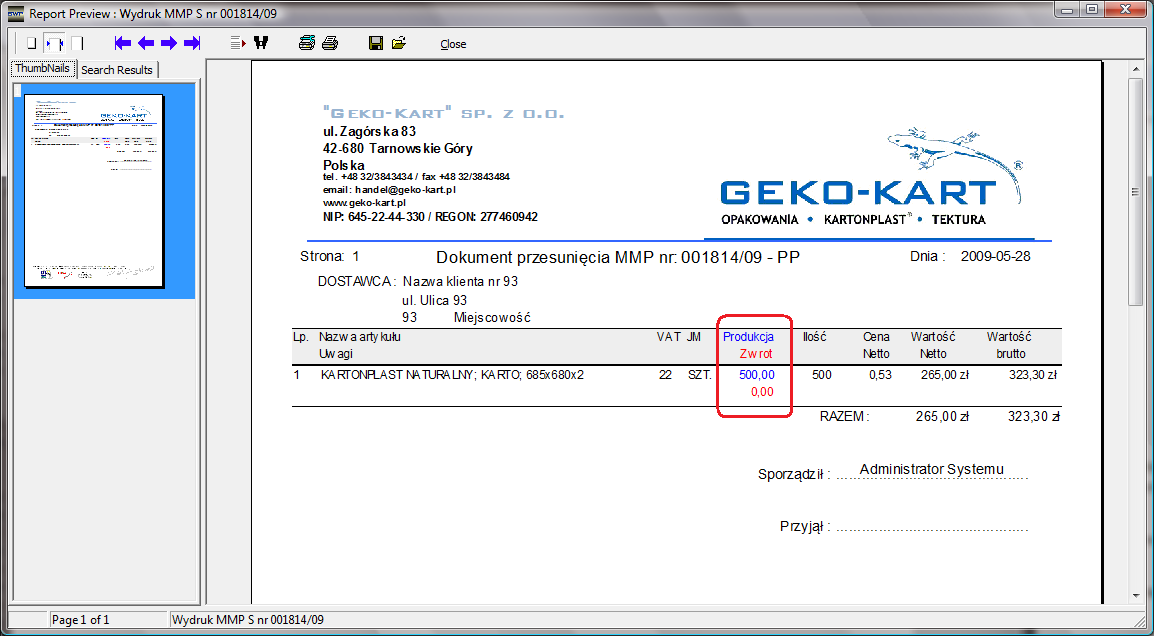Open printer setup icon
The width and height of the screenshot is (1154, 636).
click(307, 43)
